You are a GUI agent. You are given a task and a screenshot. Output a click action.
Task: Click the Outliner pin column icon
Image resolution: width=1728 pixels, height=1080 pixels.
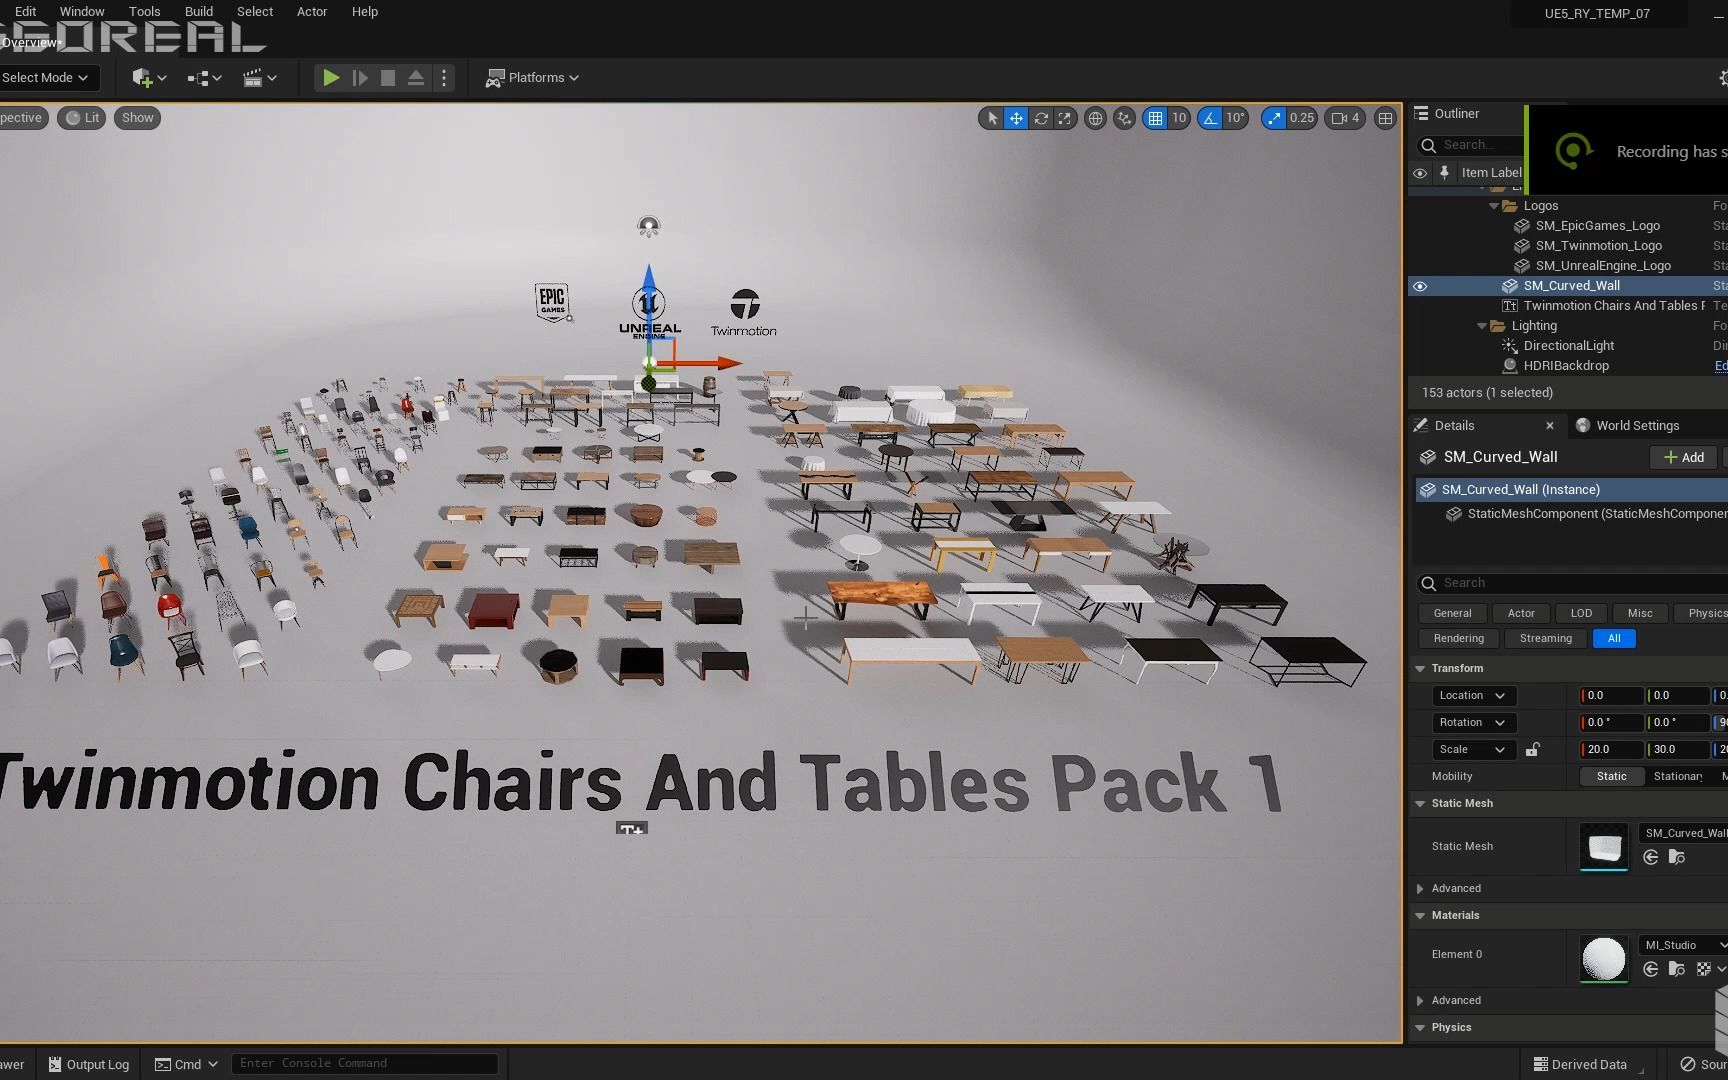[1444, 172]
